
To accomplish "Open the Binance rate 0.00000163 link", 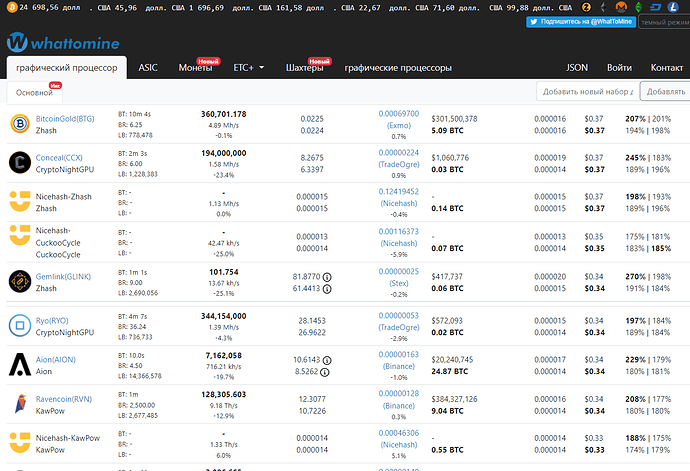I will 399,360.
